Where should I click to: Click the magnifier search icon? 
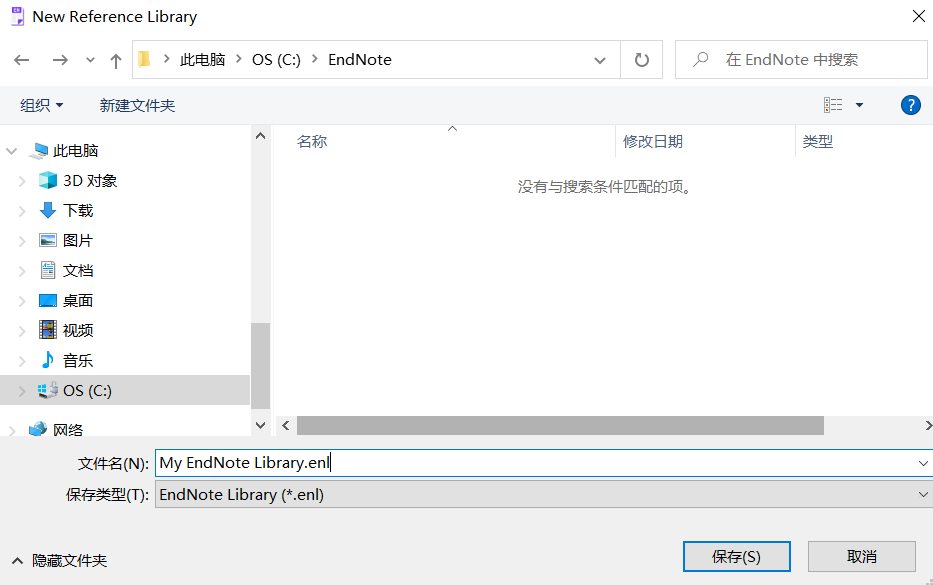pyautogui.click(x=701, y=59)
